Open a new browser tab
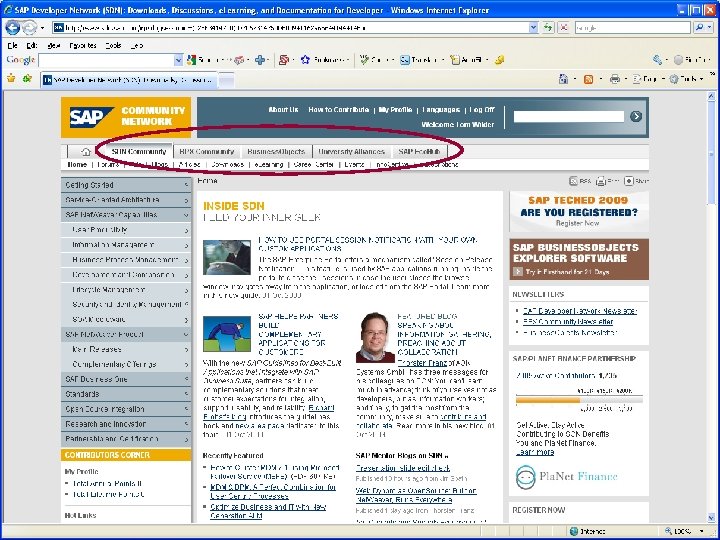720x540 pixels. click(226, 80)
